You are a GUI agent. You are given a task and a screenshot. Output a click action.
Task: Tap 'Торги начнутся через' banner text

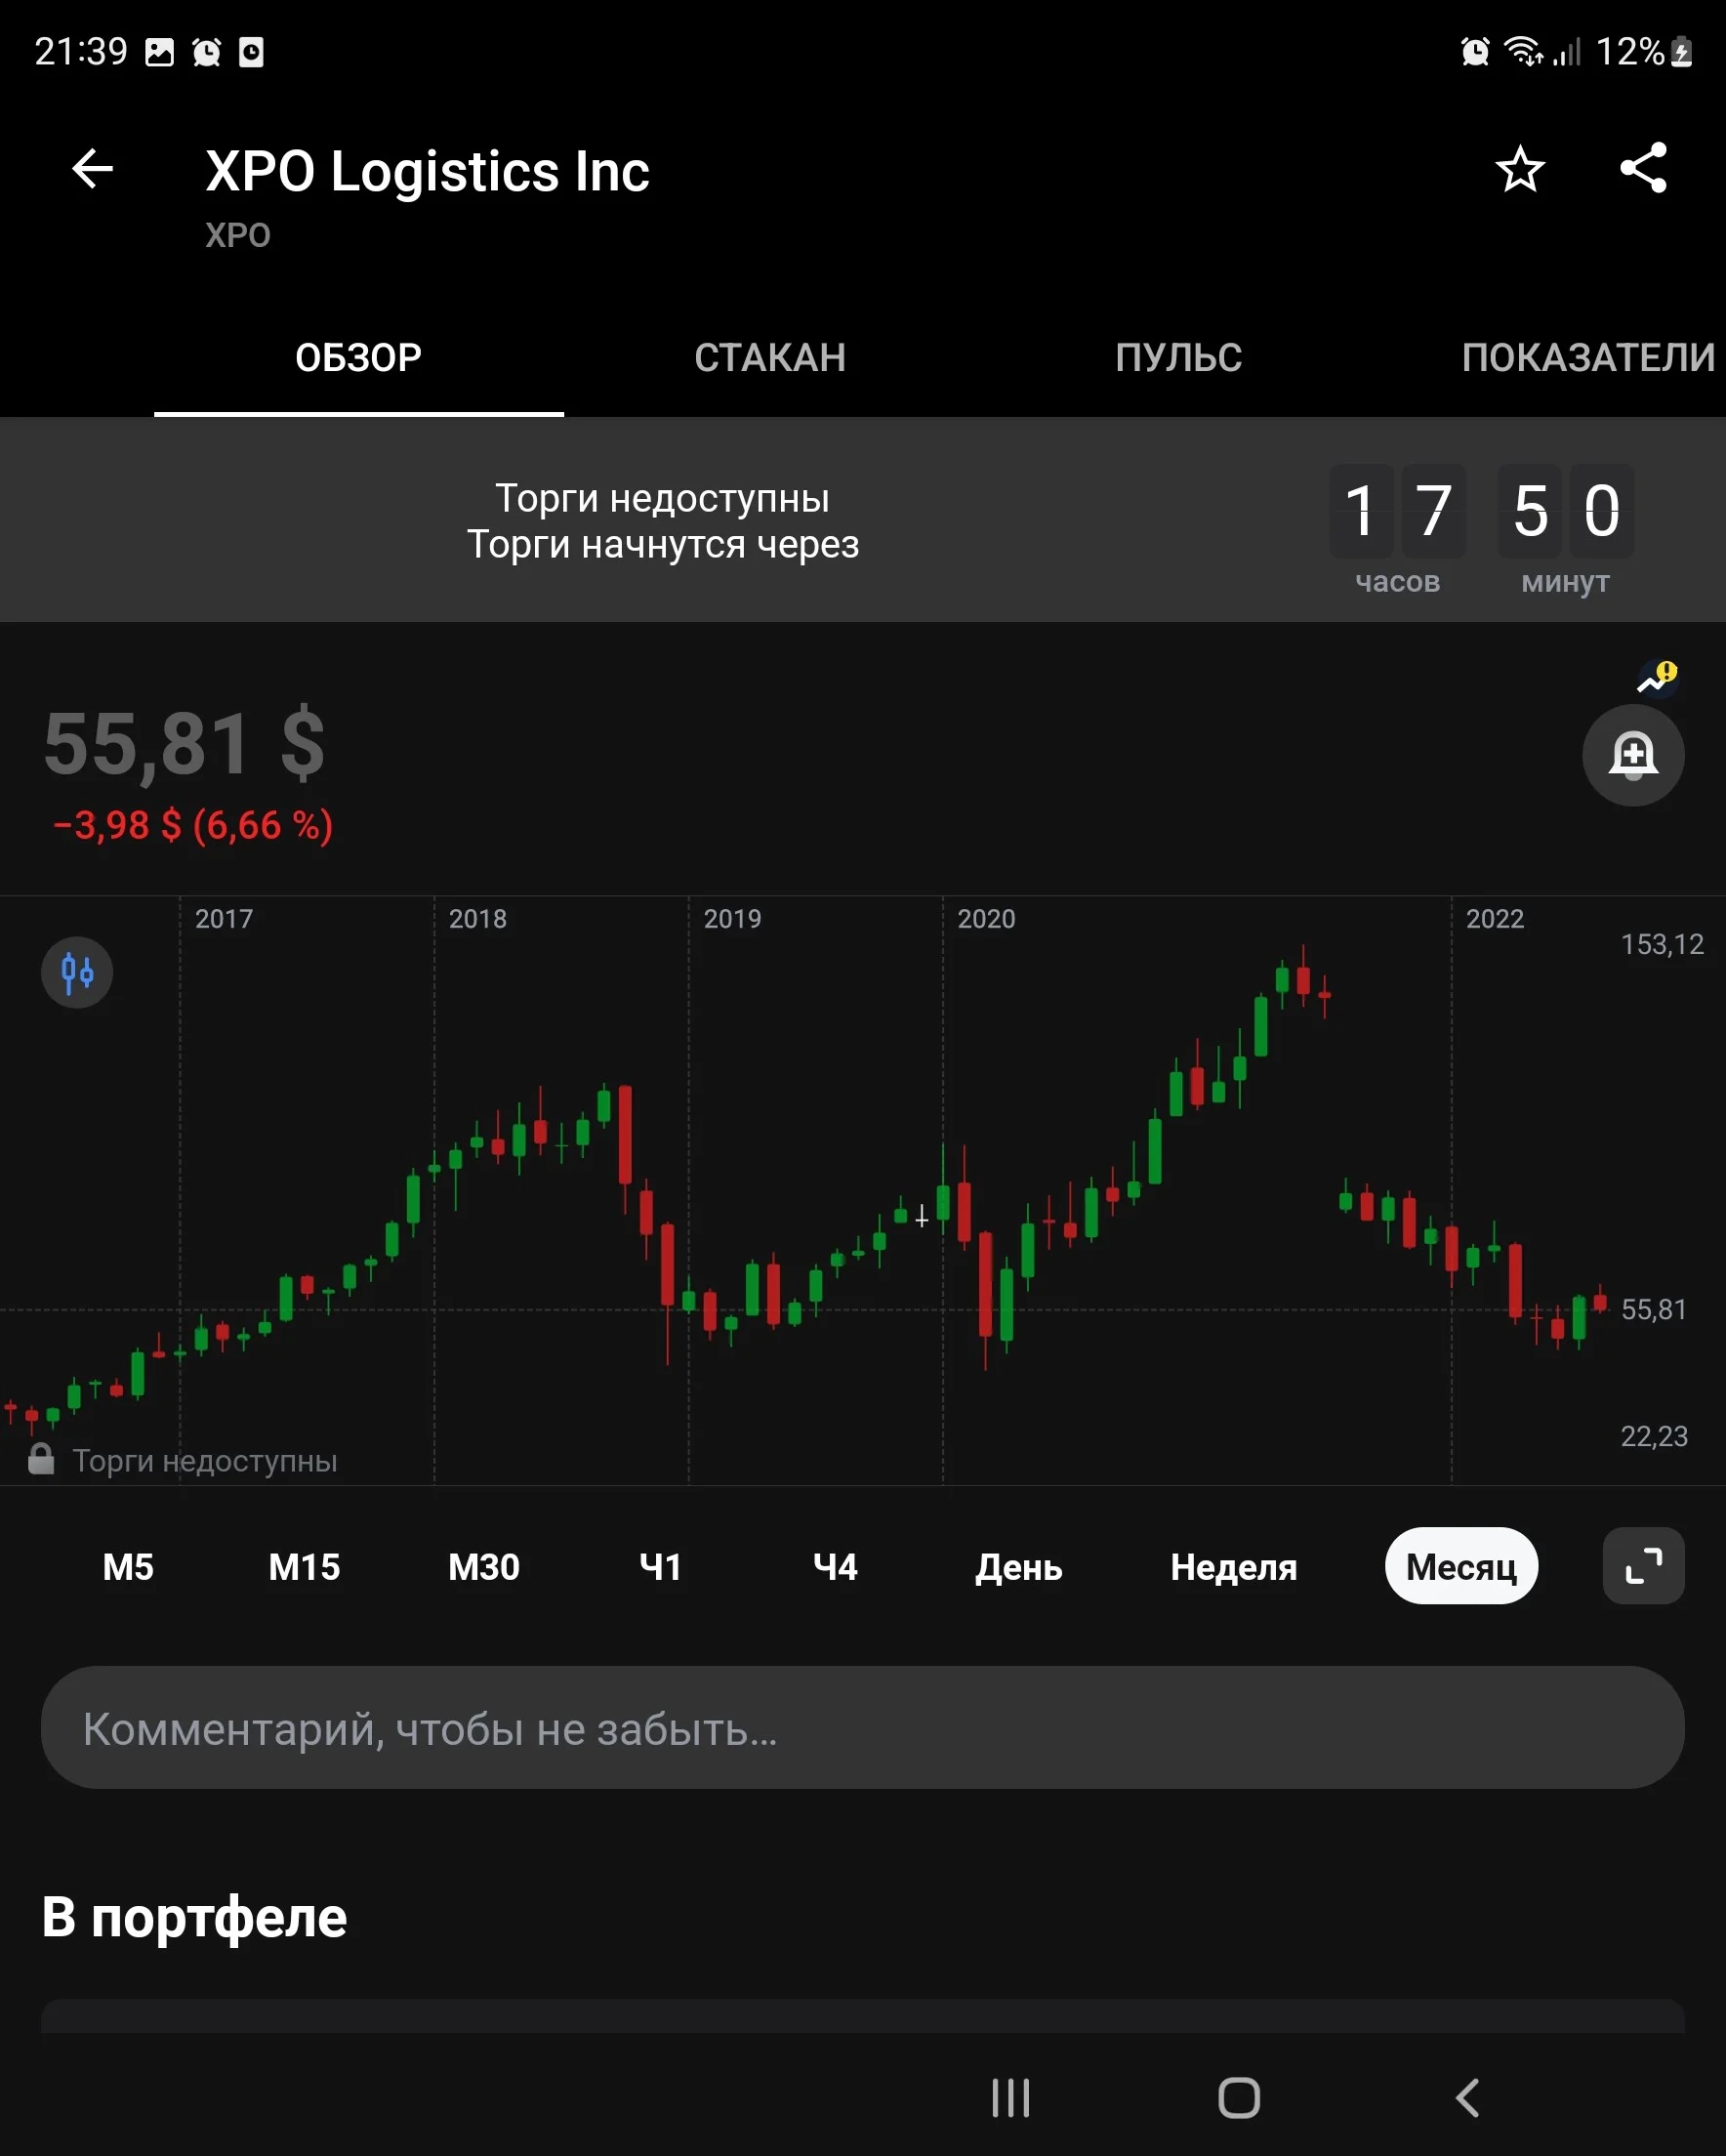point(663,545)
